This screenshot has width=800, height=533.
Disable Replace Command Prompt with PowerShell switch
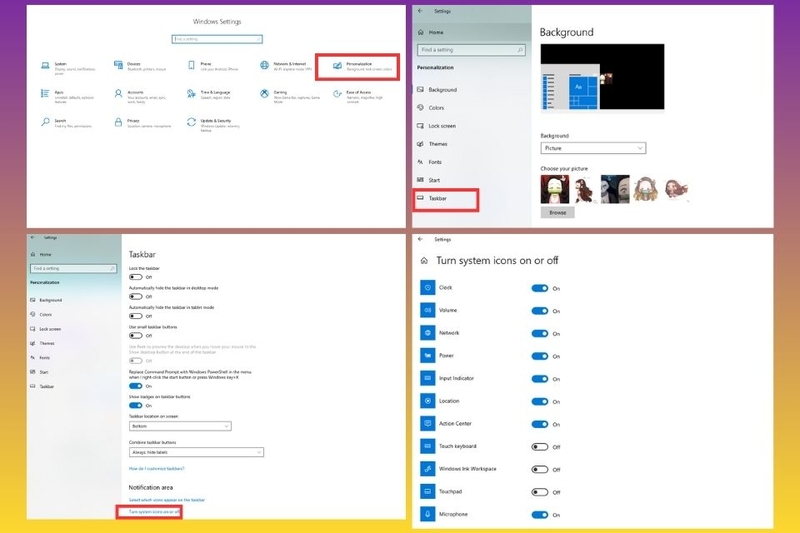136,386
